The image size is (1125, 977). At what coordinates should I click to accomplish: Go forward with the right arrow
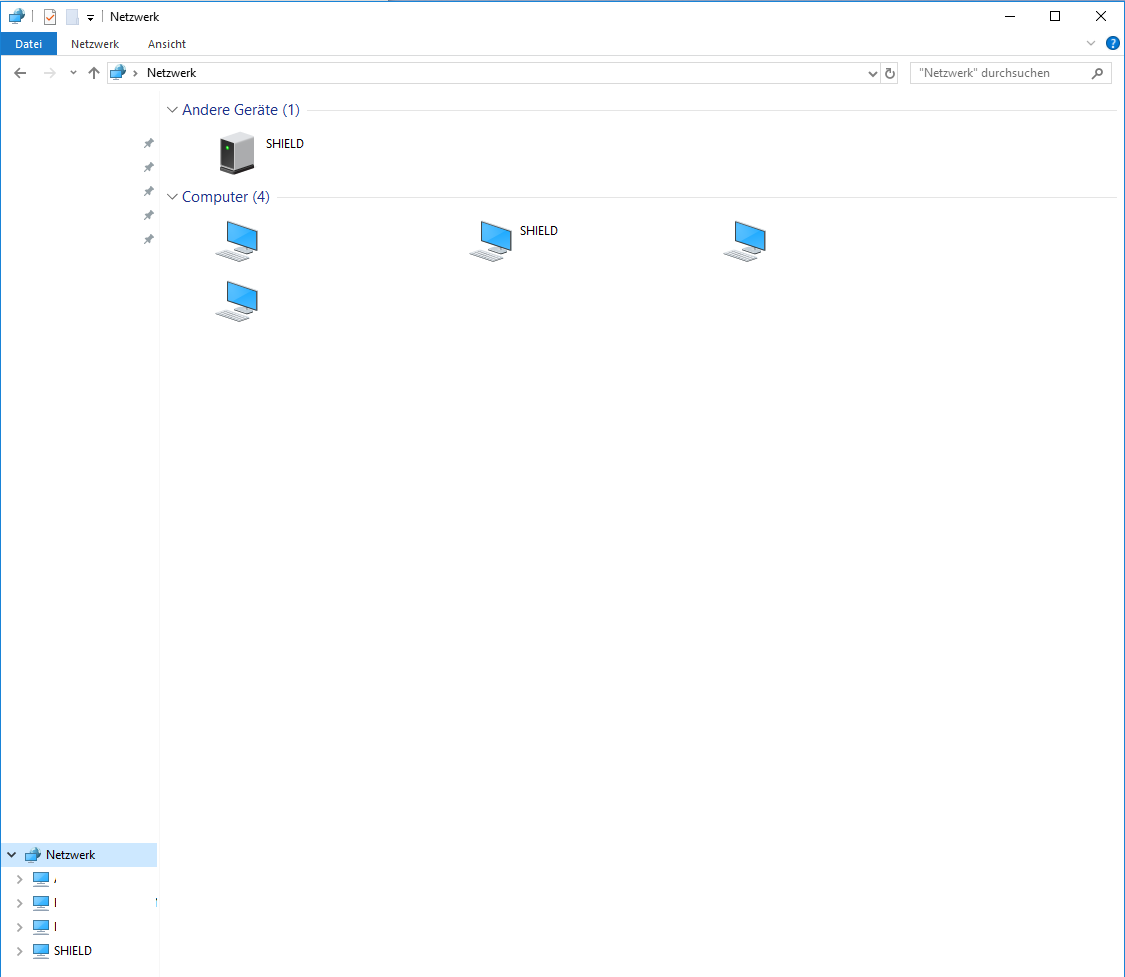(50, 72)
